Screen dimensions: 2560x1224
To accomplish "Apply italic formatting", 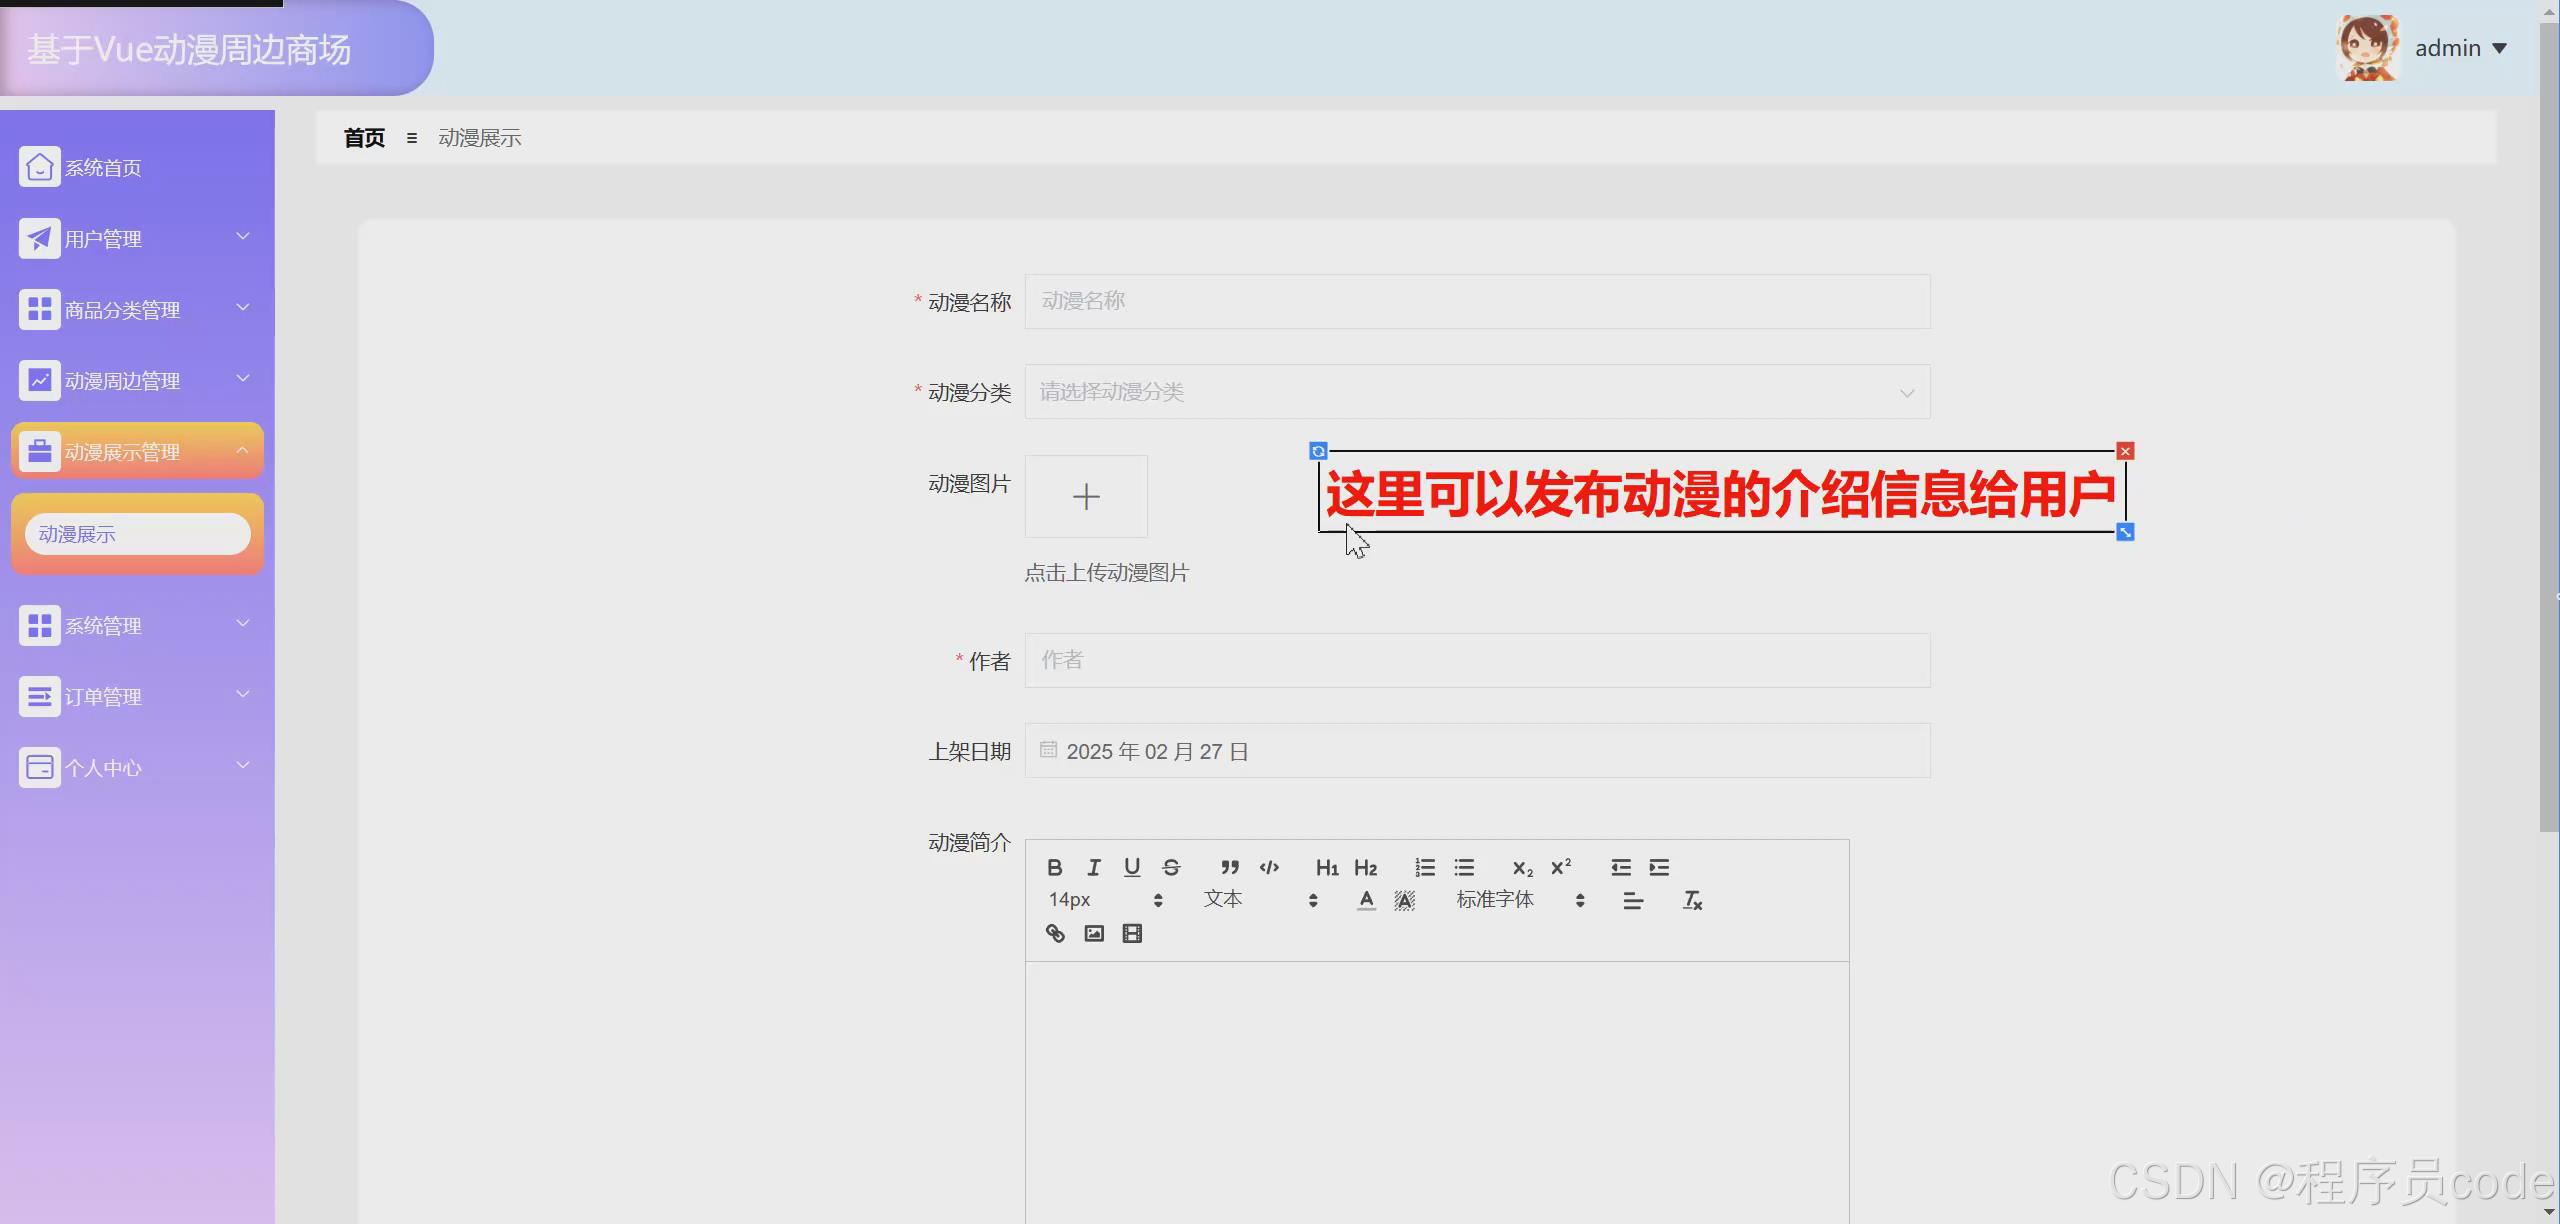I will (x=1092, y=867).
